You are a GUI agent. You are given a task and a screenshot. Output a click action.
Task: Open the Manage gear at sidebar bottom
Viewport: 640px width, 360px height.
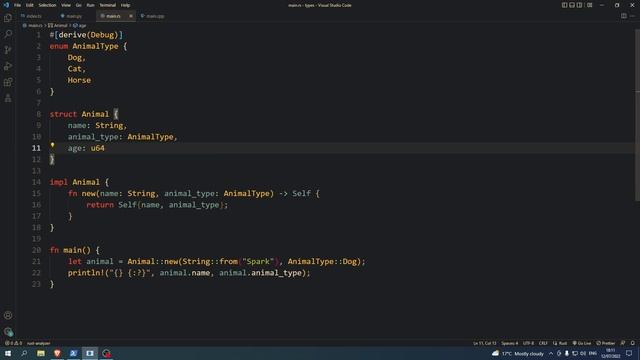[x=8, y=331]
